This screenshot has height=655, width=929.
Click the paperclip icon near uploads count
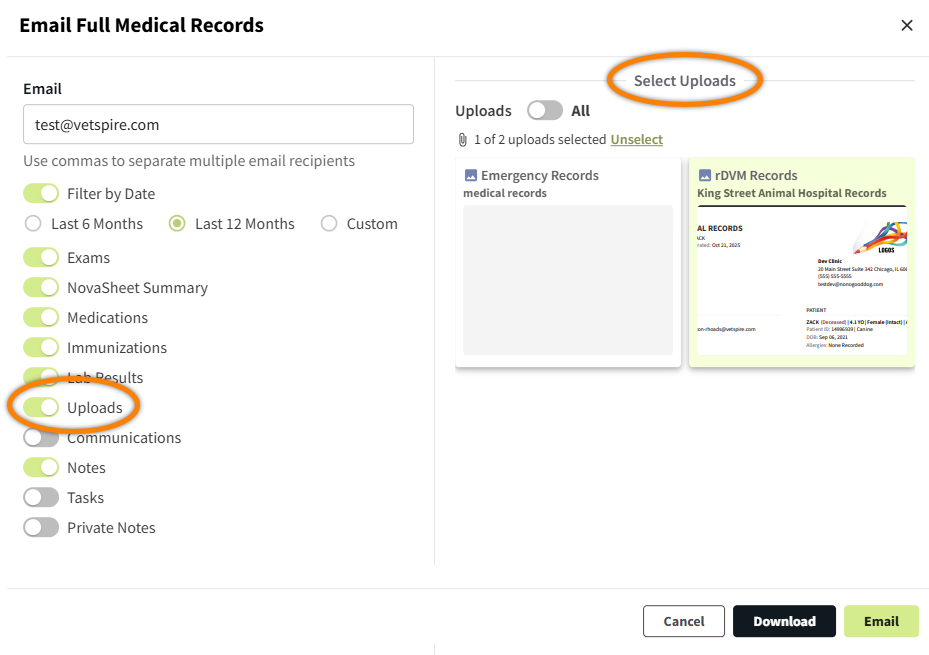(x=462, y=140)
